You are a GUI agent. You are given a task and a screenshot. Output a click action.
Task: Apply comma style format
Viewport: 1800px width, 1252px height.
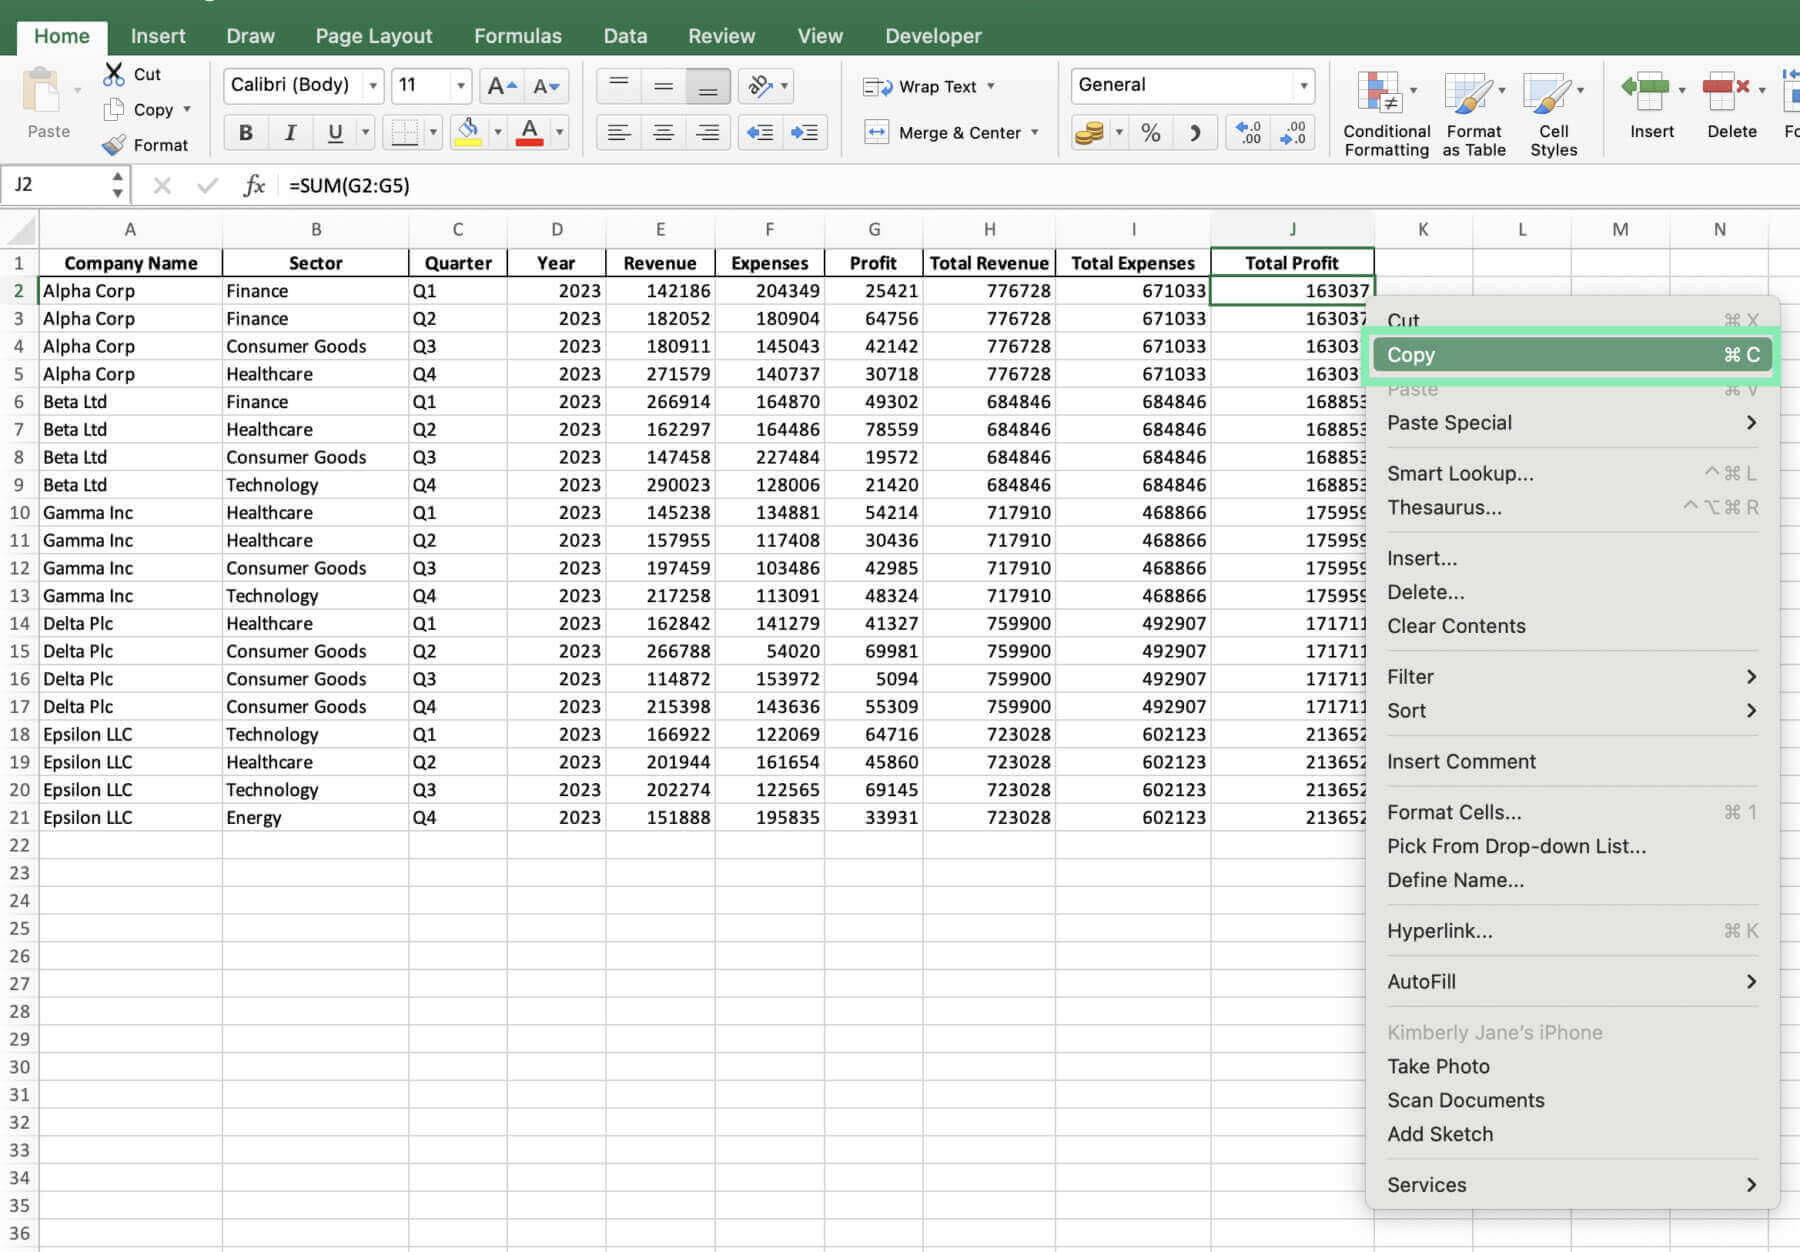coord(1195,132)
